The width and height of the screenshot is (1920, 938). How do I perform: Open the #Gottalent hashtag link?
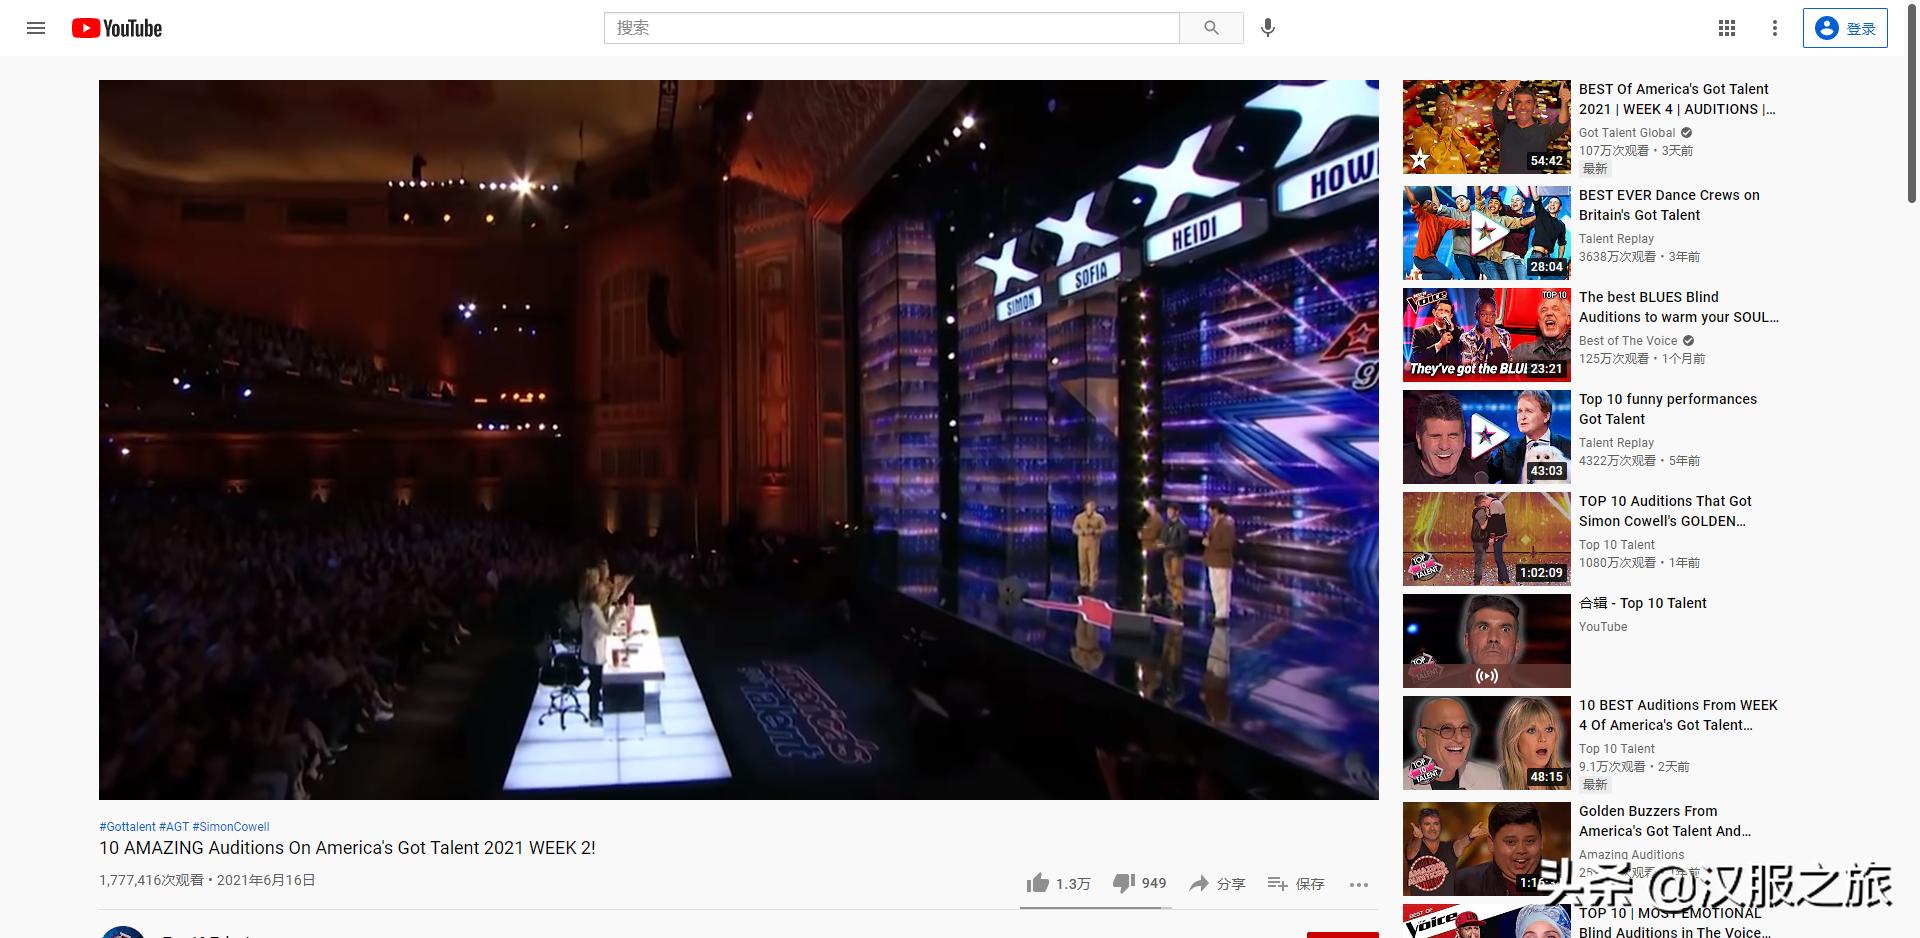(x=127, y=827)
